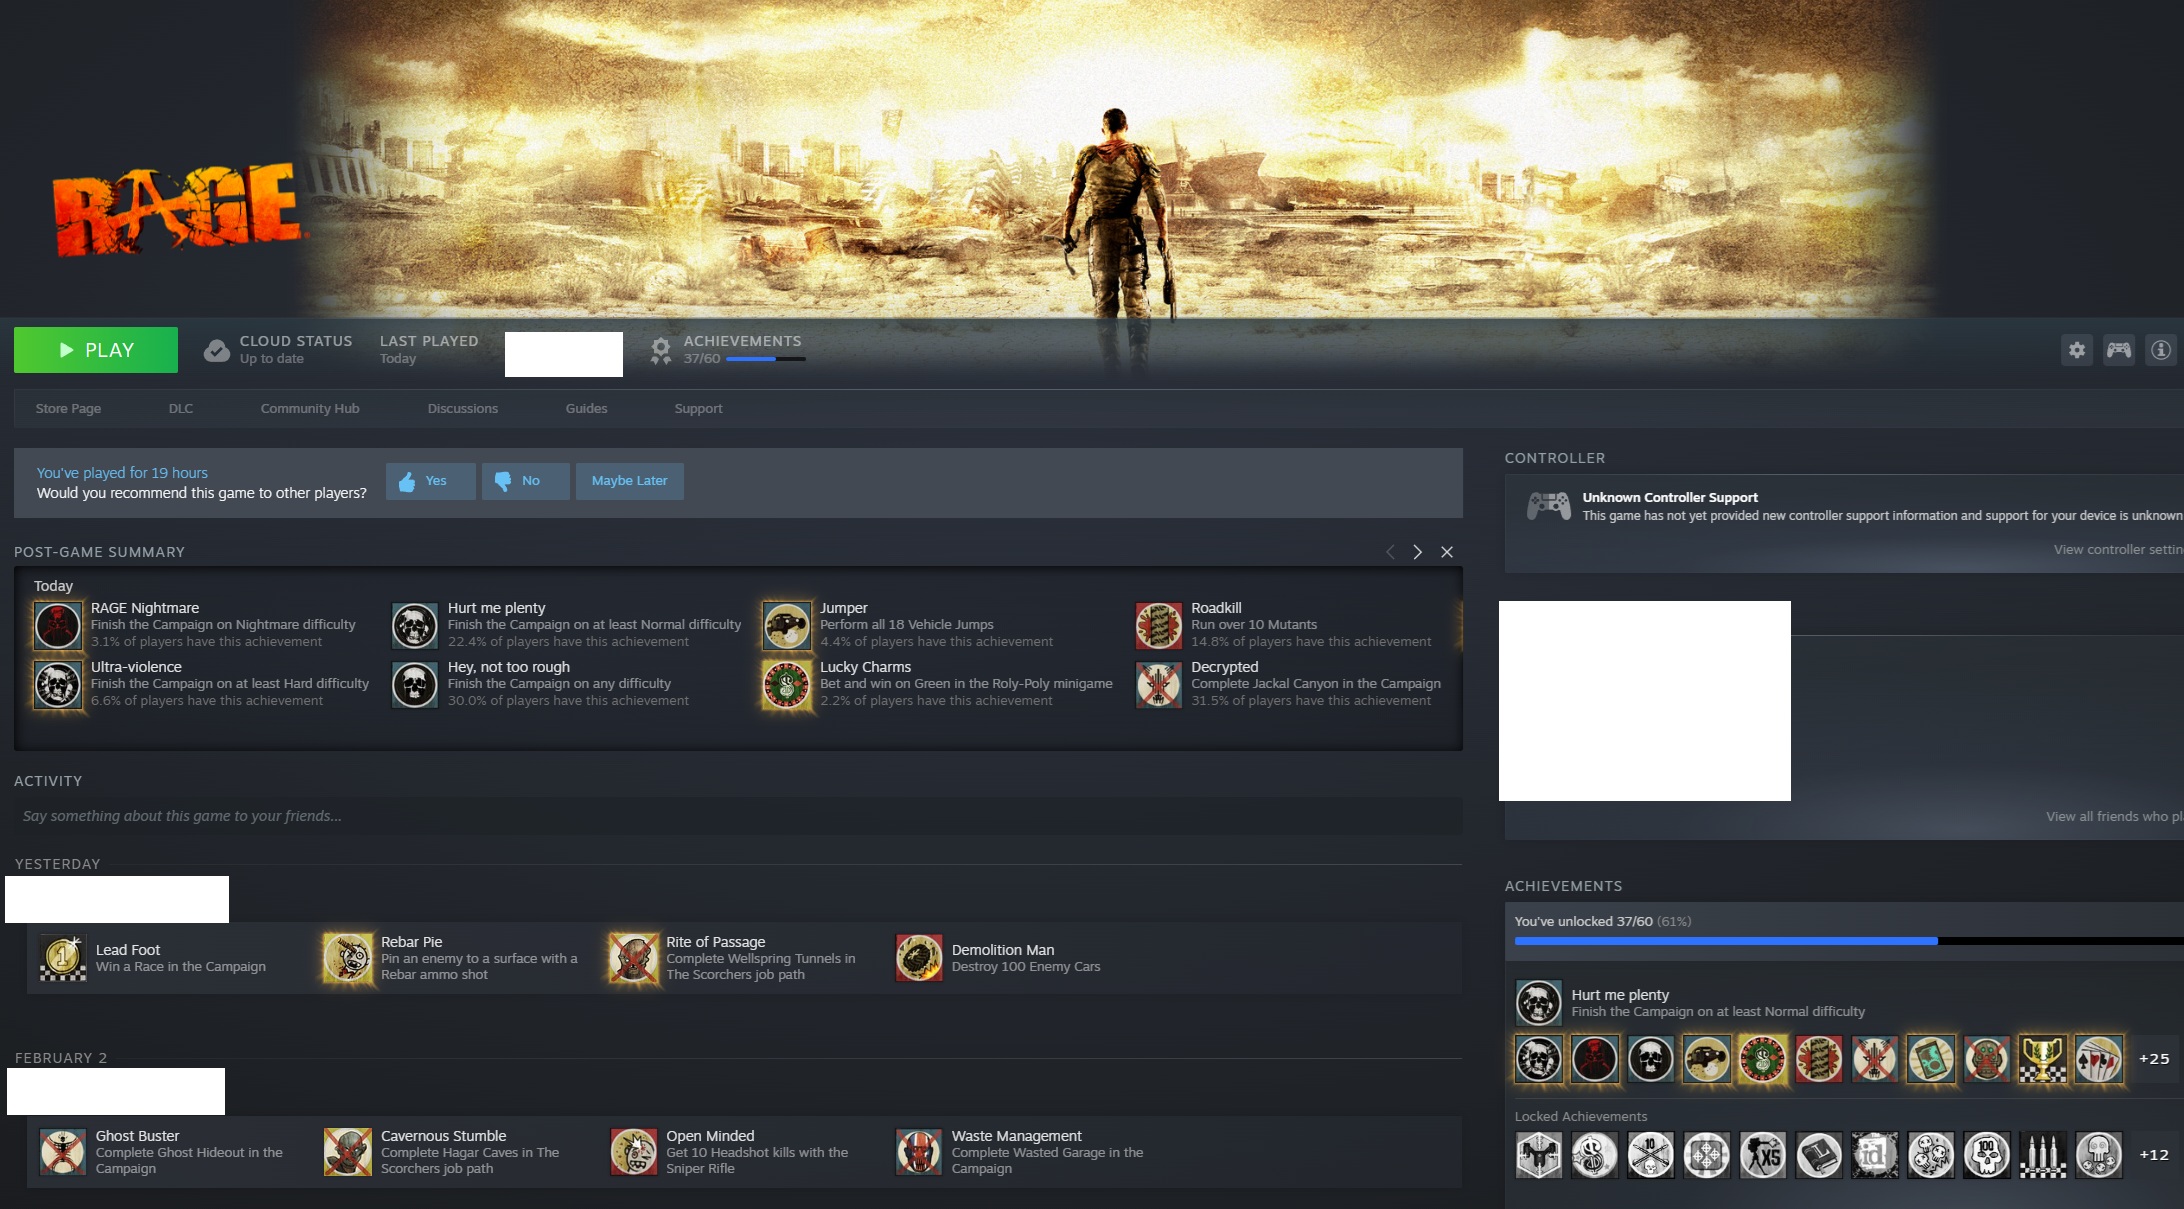Viewport: 2184px width, 1209px height.
Task: Open controller configuration icon
Action: (x=2118, y=350)
